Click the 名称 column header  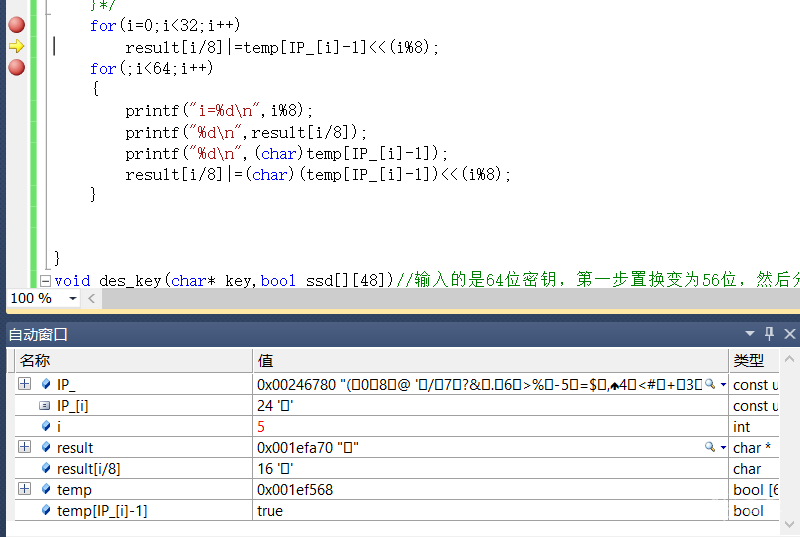[130, 361]
